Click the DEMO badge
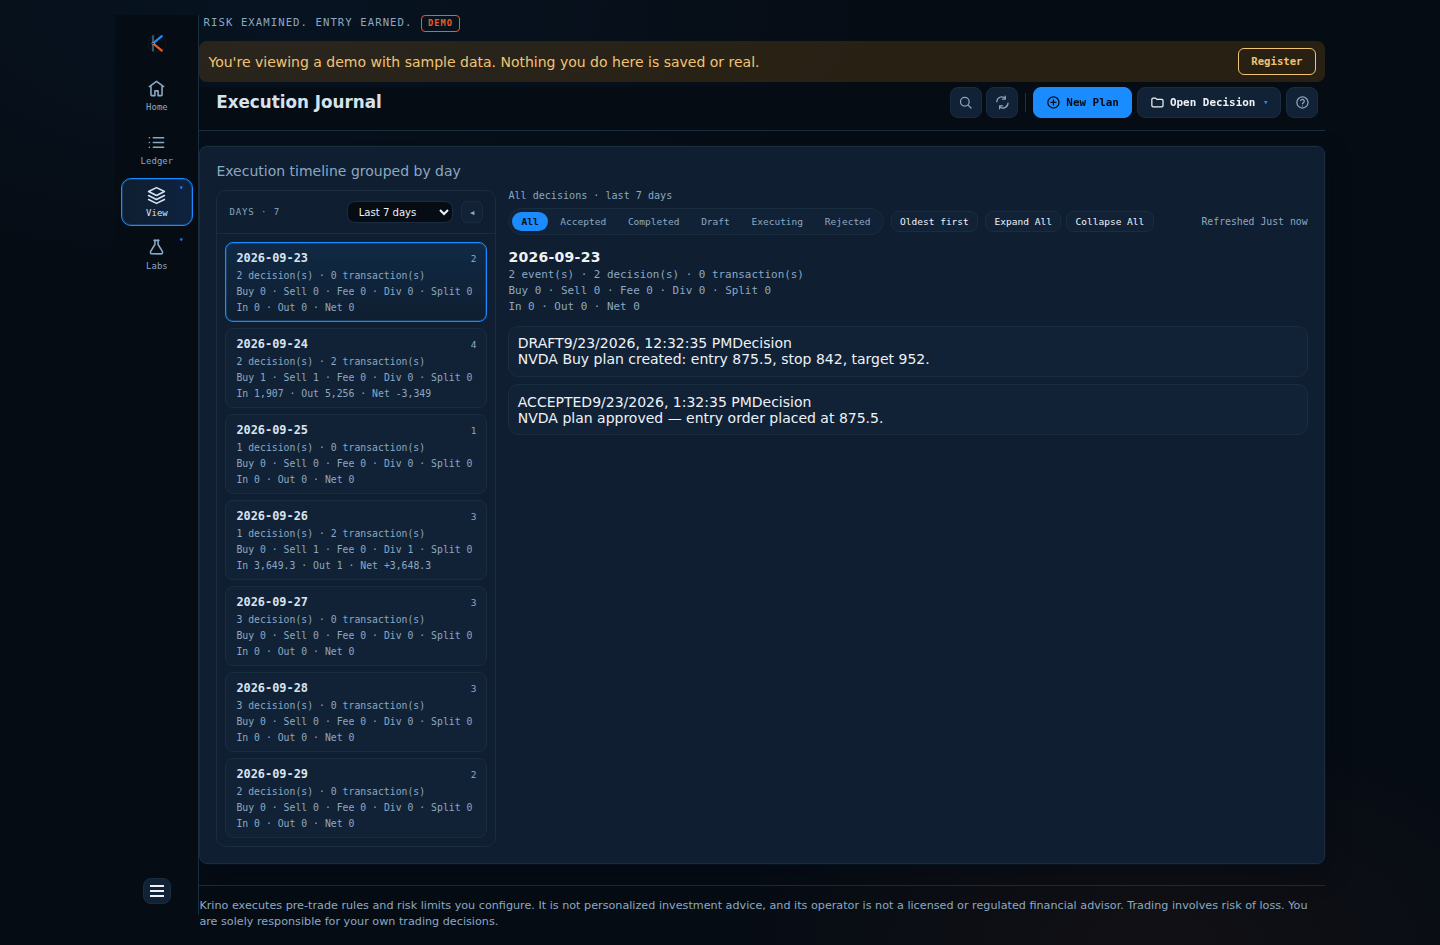Image resolution: width=1440 pixels, height=945 pixels. (x=440, y=23)
